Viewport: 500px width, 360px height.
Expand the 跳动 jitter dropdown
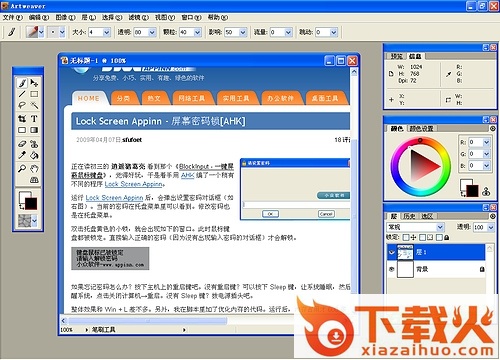point(334,32)
